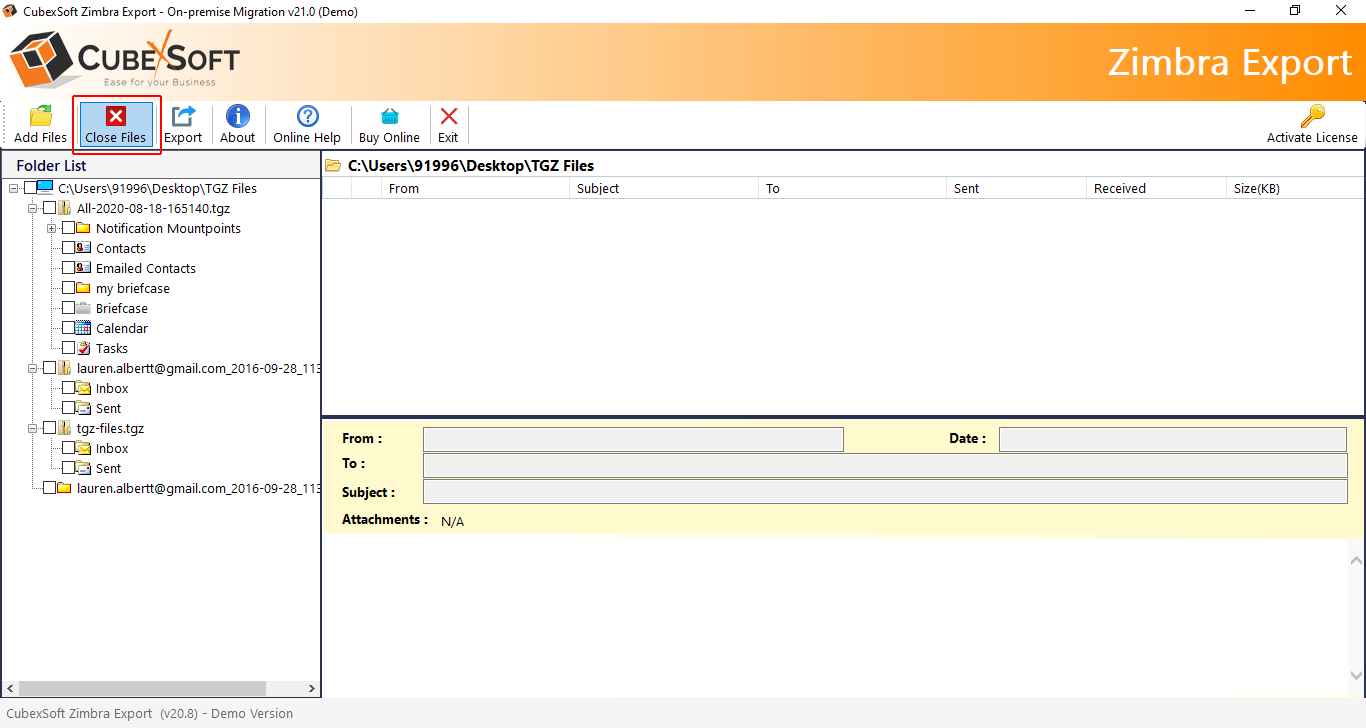The image size is (1366, 728).
Task: Sort by the From column header
Action: coord(475,188)
